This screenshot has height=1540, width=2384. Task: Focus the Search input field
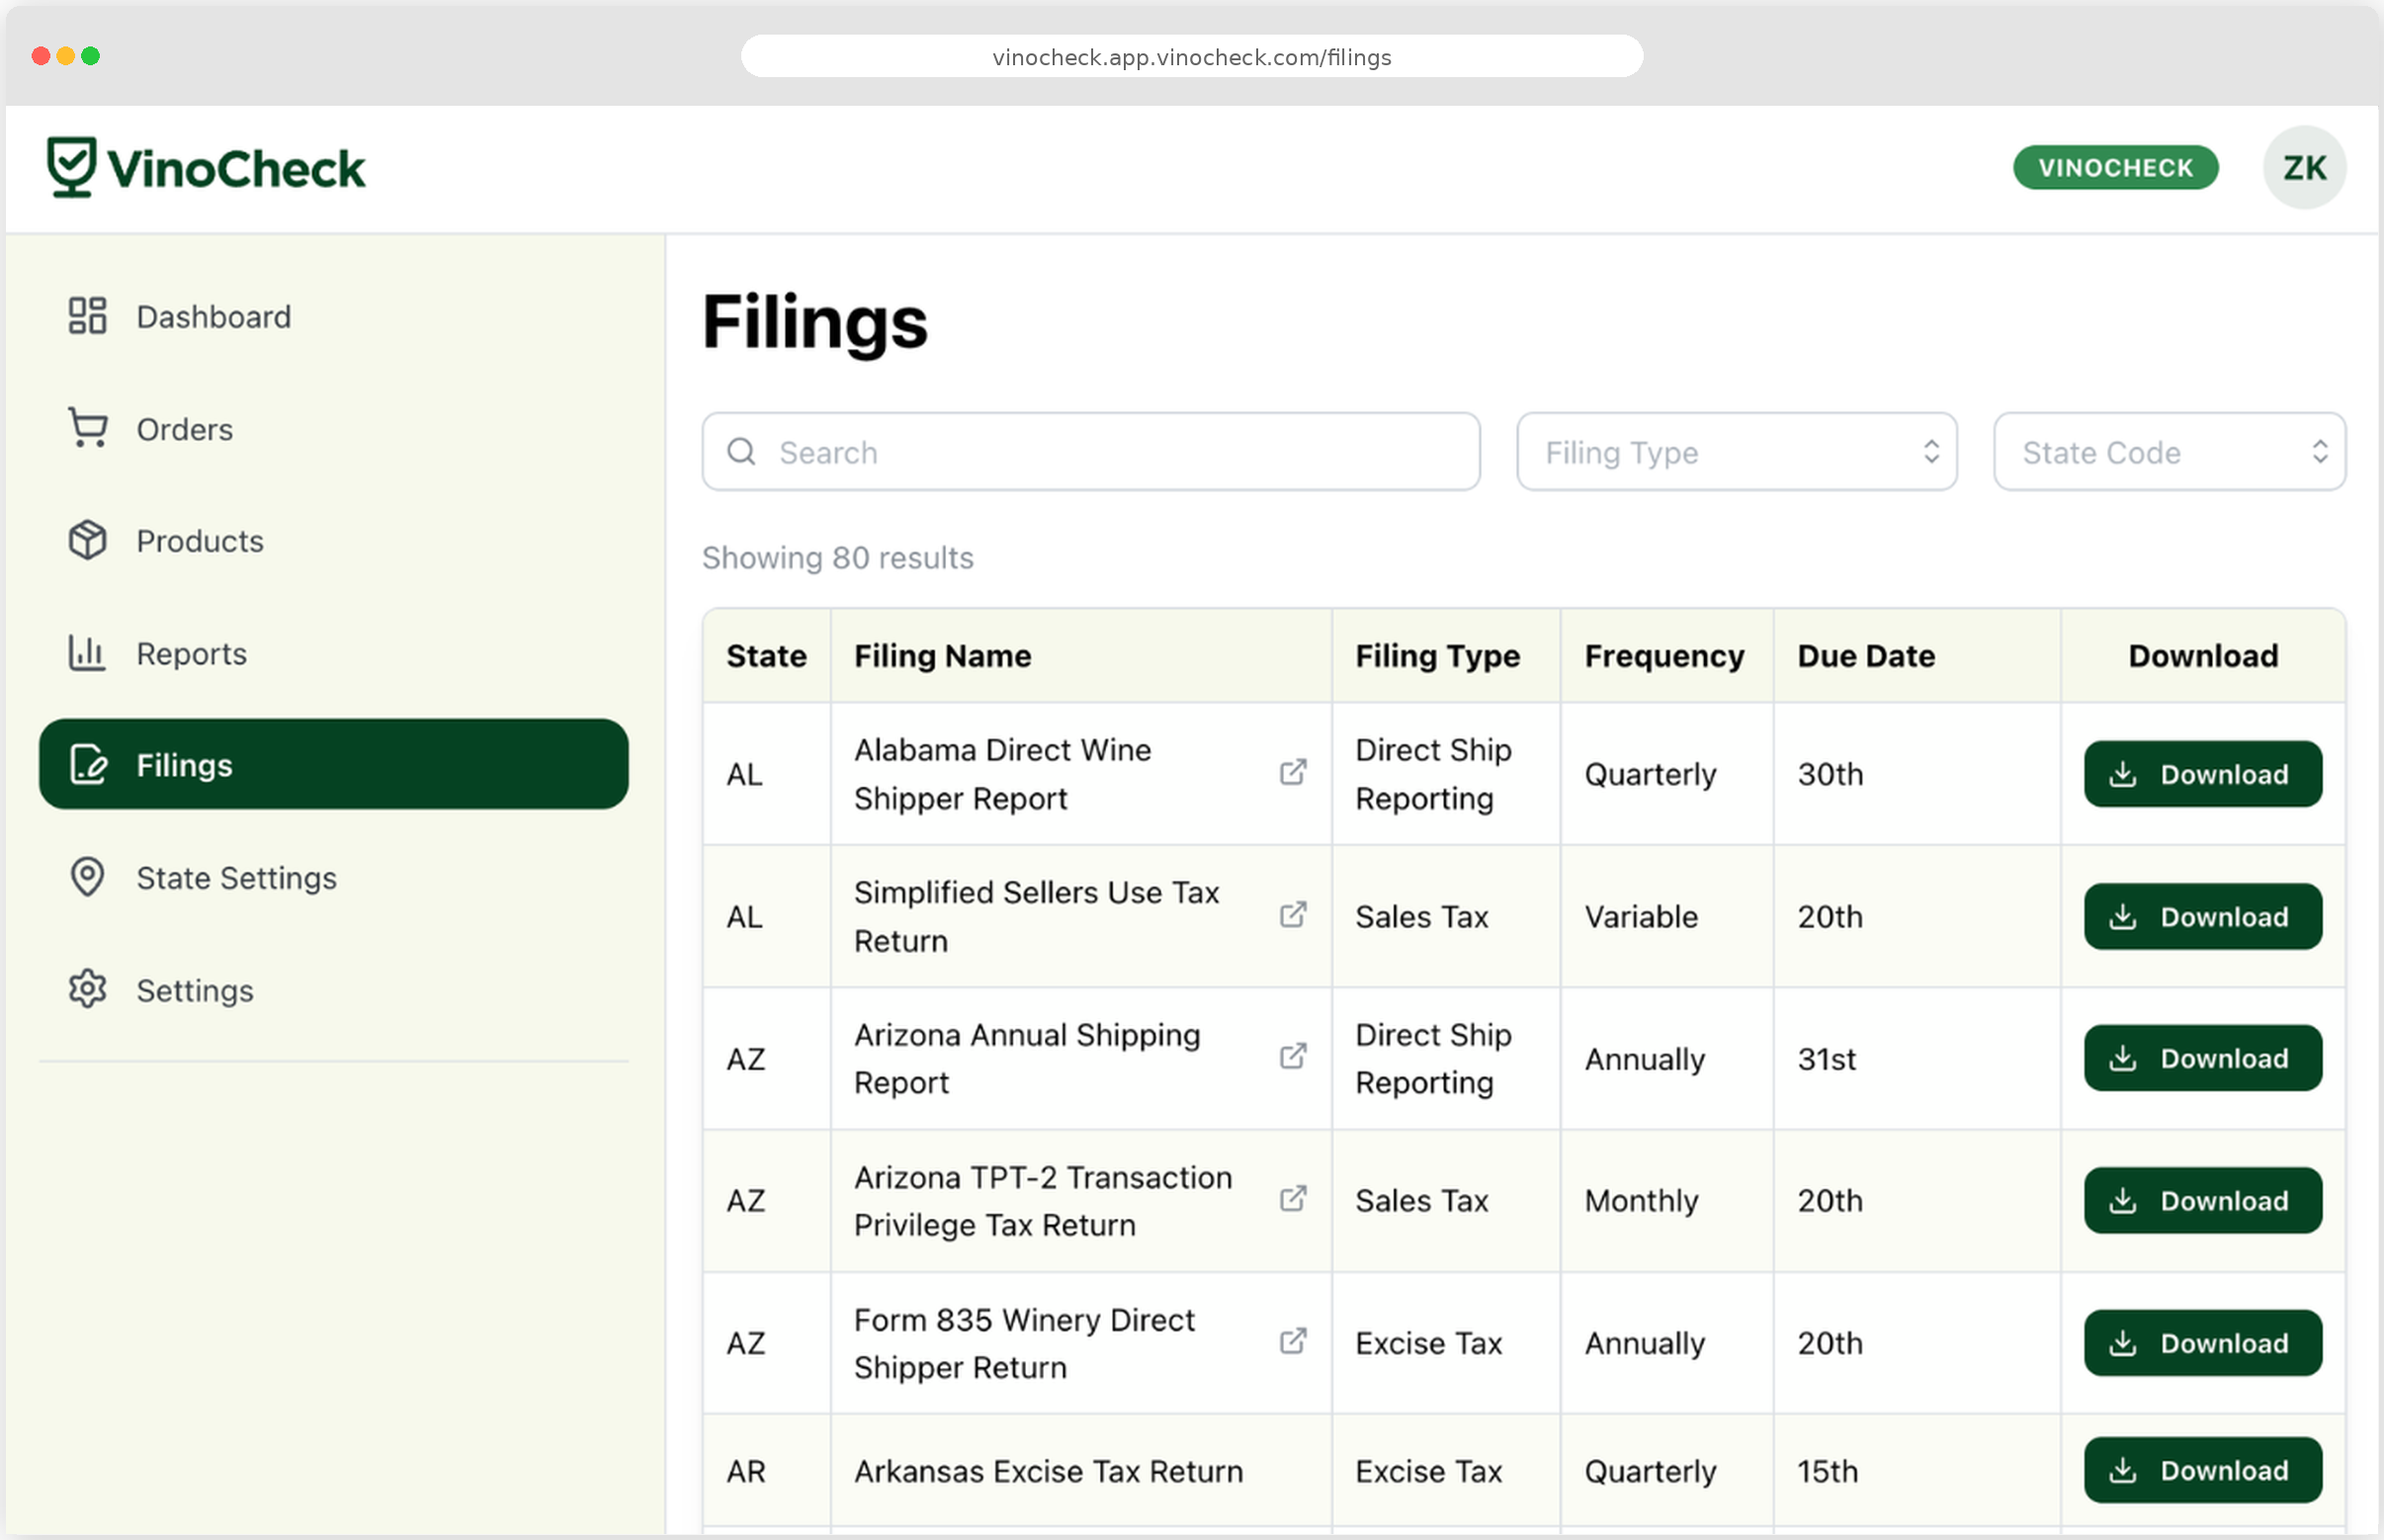[1091, 452]
